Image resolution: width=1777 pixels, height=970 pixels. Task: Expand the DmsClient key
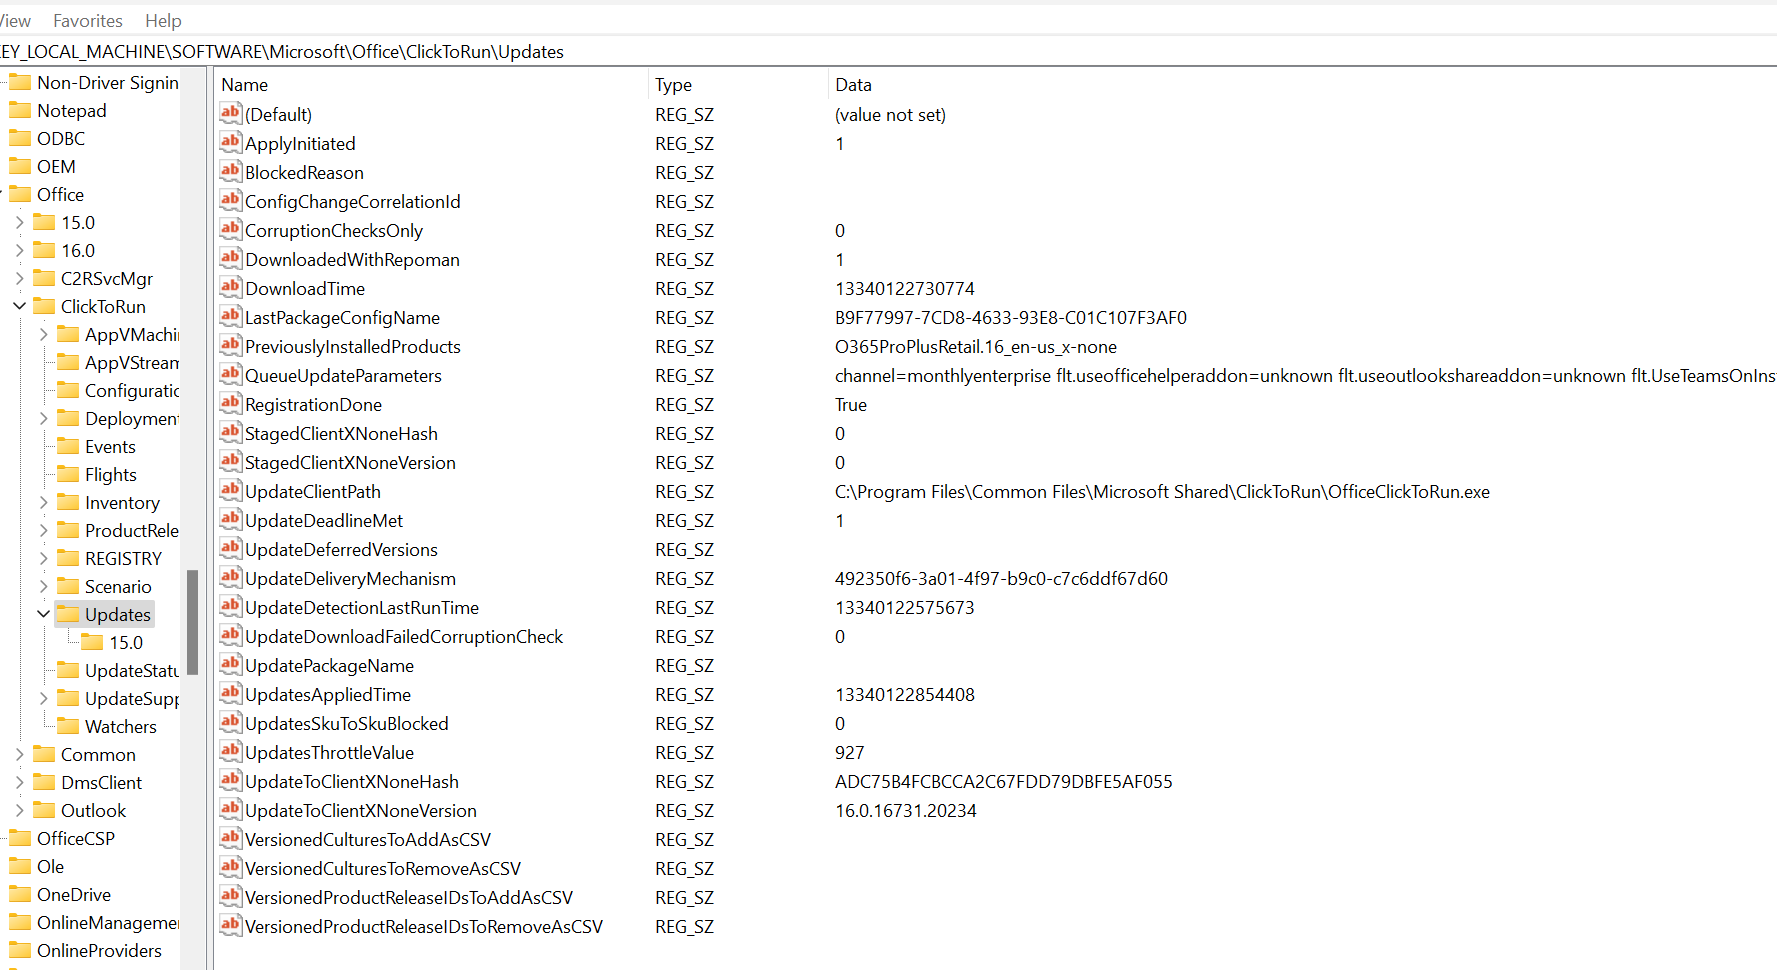(19, 782)
